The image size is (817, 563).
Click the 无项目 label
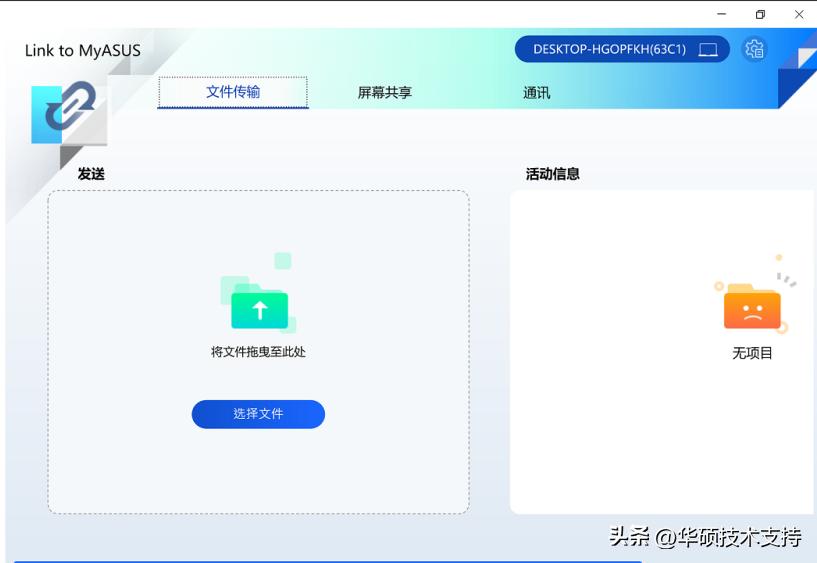(752, 353)
